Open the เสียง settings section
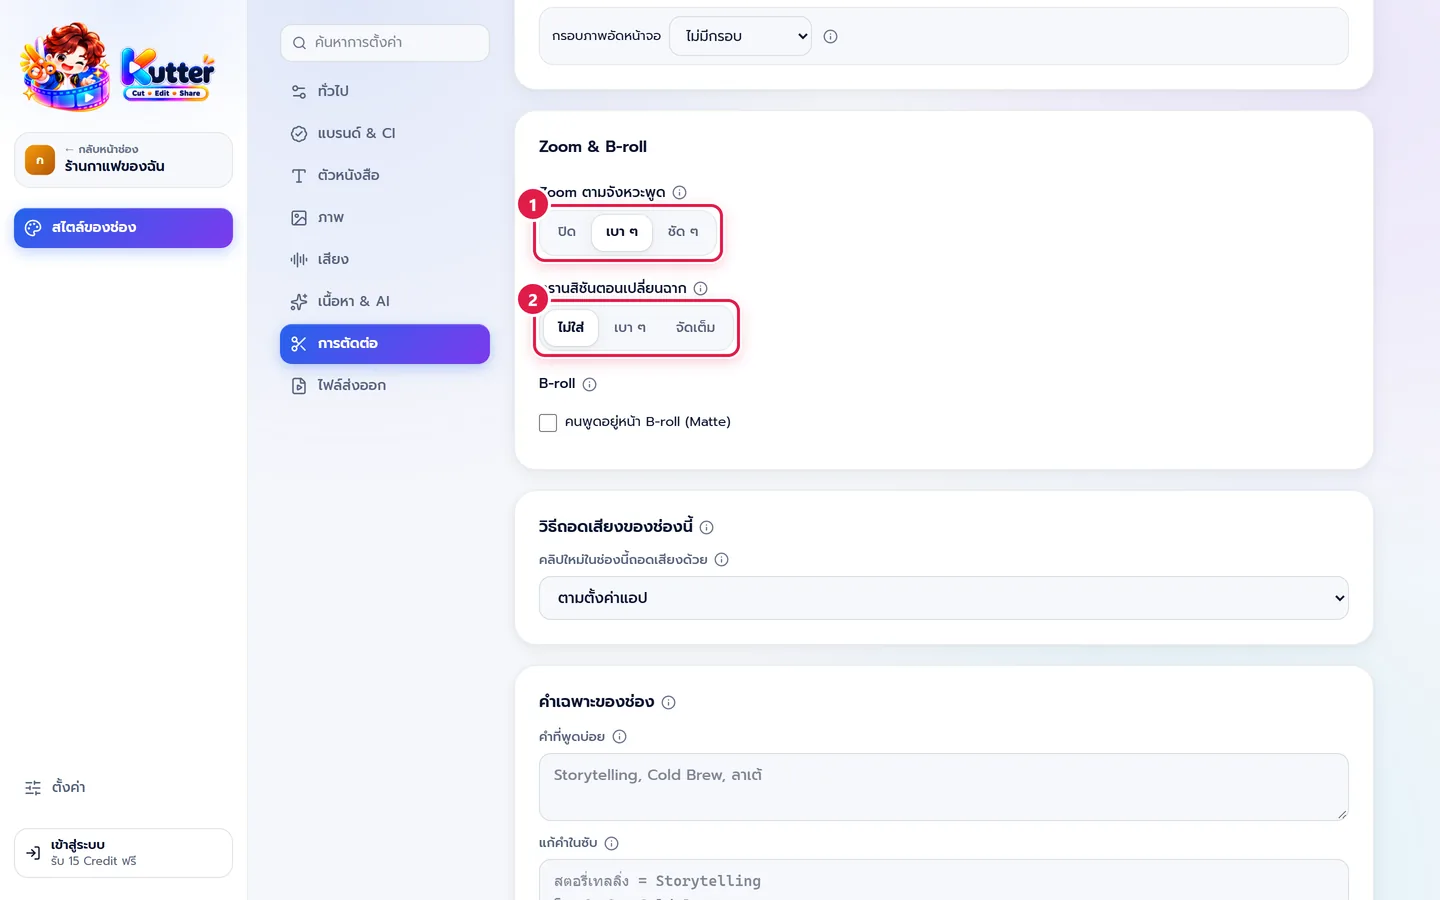This screenshot has height=900, width=1440. tap(385, 259)
